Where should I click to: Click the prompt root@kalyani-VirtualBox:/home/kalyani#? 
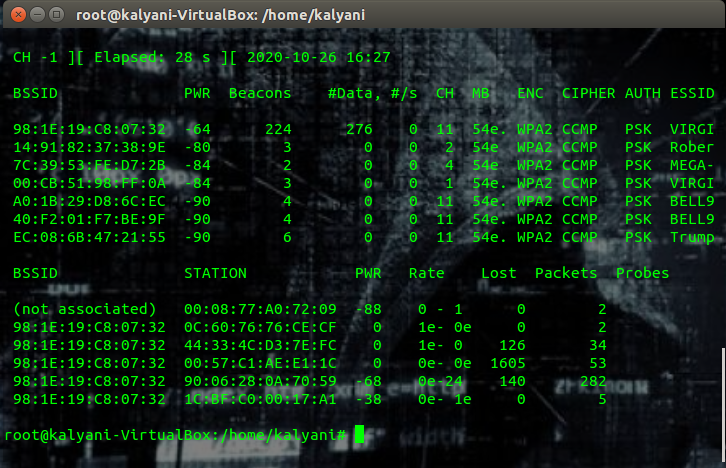(x=175, y=435)
